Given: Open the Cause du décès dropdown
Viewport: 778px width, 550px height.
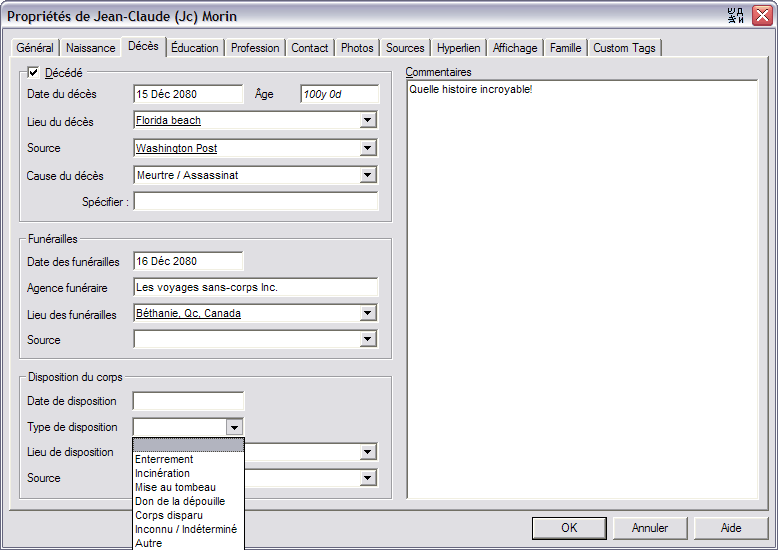Looking at the screenshot, I should coord(367,175).
